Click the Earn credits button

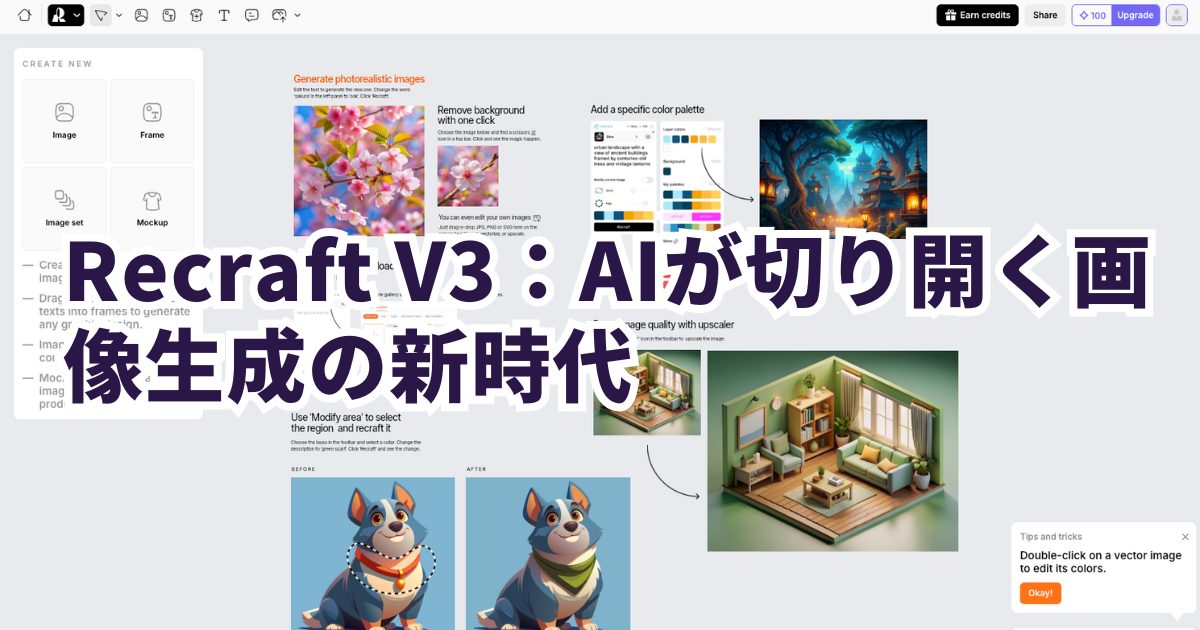[x=977, y=15]
